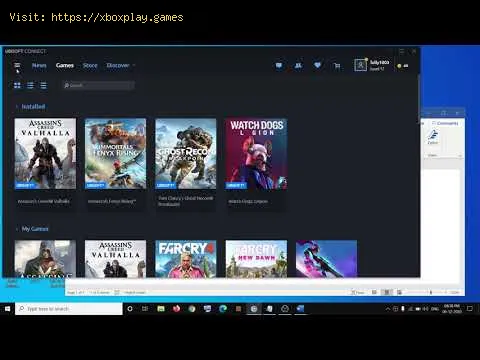Switch to grid view layout

click(17, 85)
